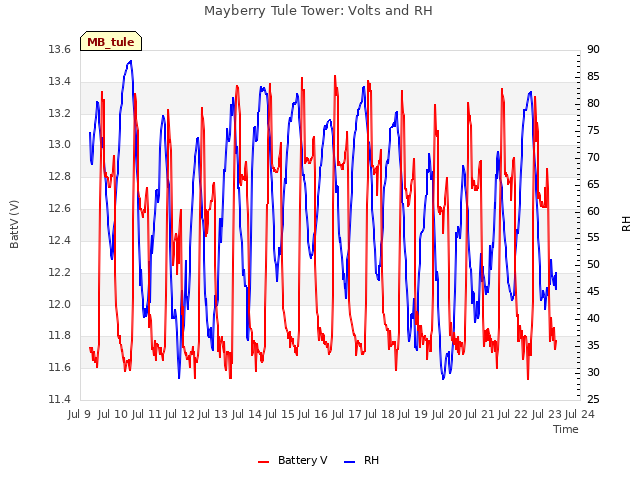Click the MB_tule annotation label
The width and height of the screenshot is (640, 480).
point(111,42)
